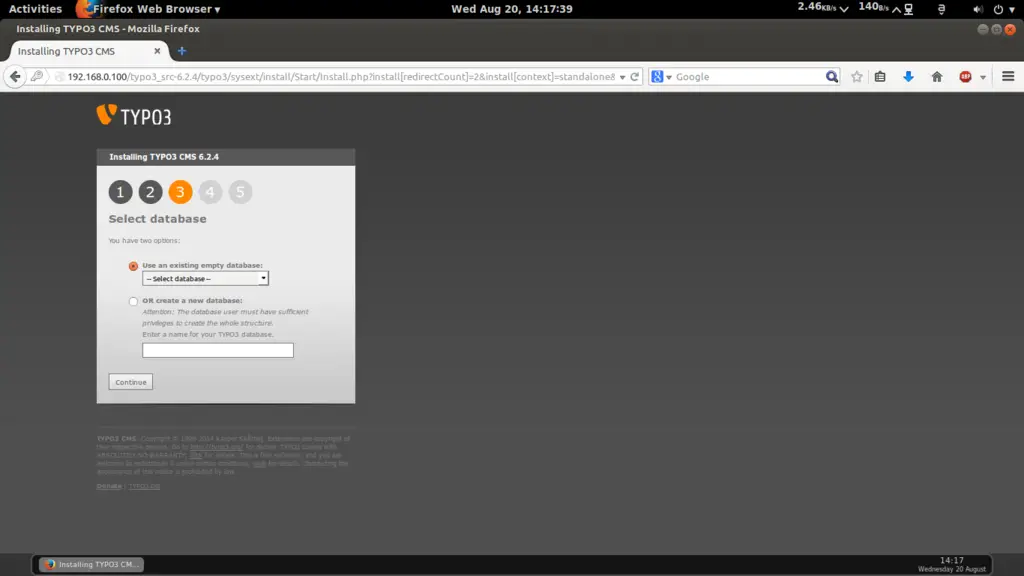Maximize the Firefox window
1024x576 pixels.
coord(996,29)
